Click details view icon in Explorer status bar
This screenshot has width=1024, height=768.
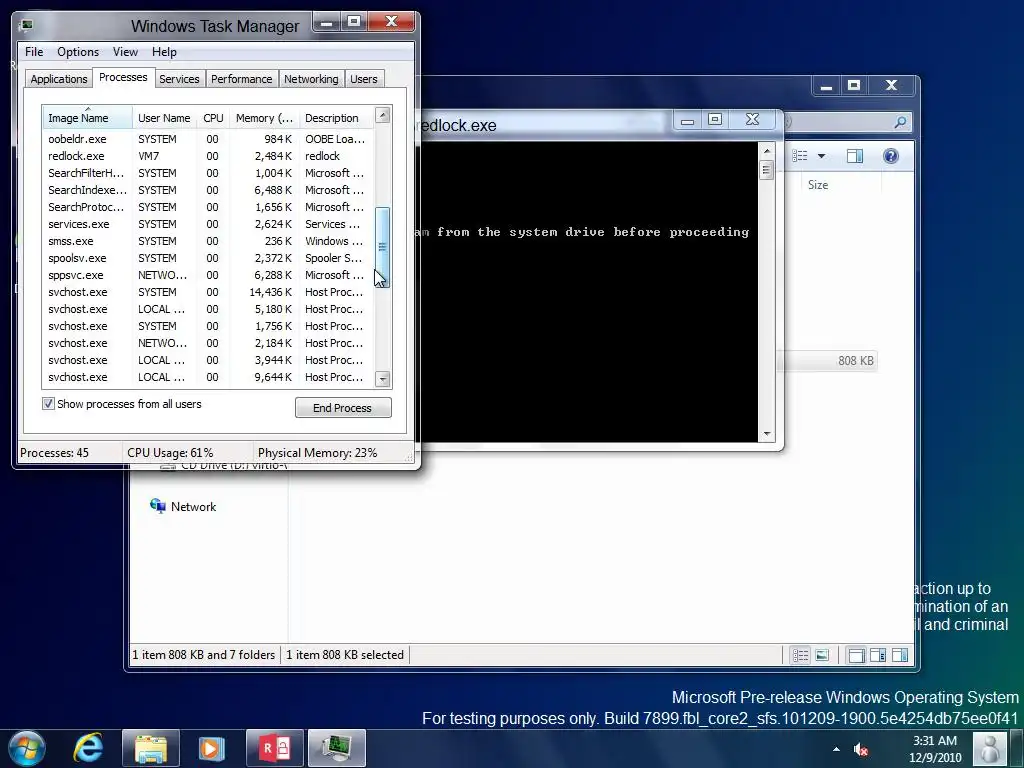tap(801, 655)
